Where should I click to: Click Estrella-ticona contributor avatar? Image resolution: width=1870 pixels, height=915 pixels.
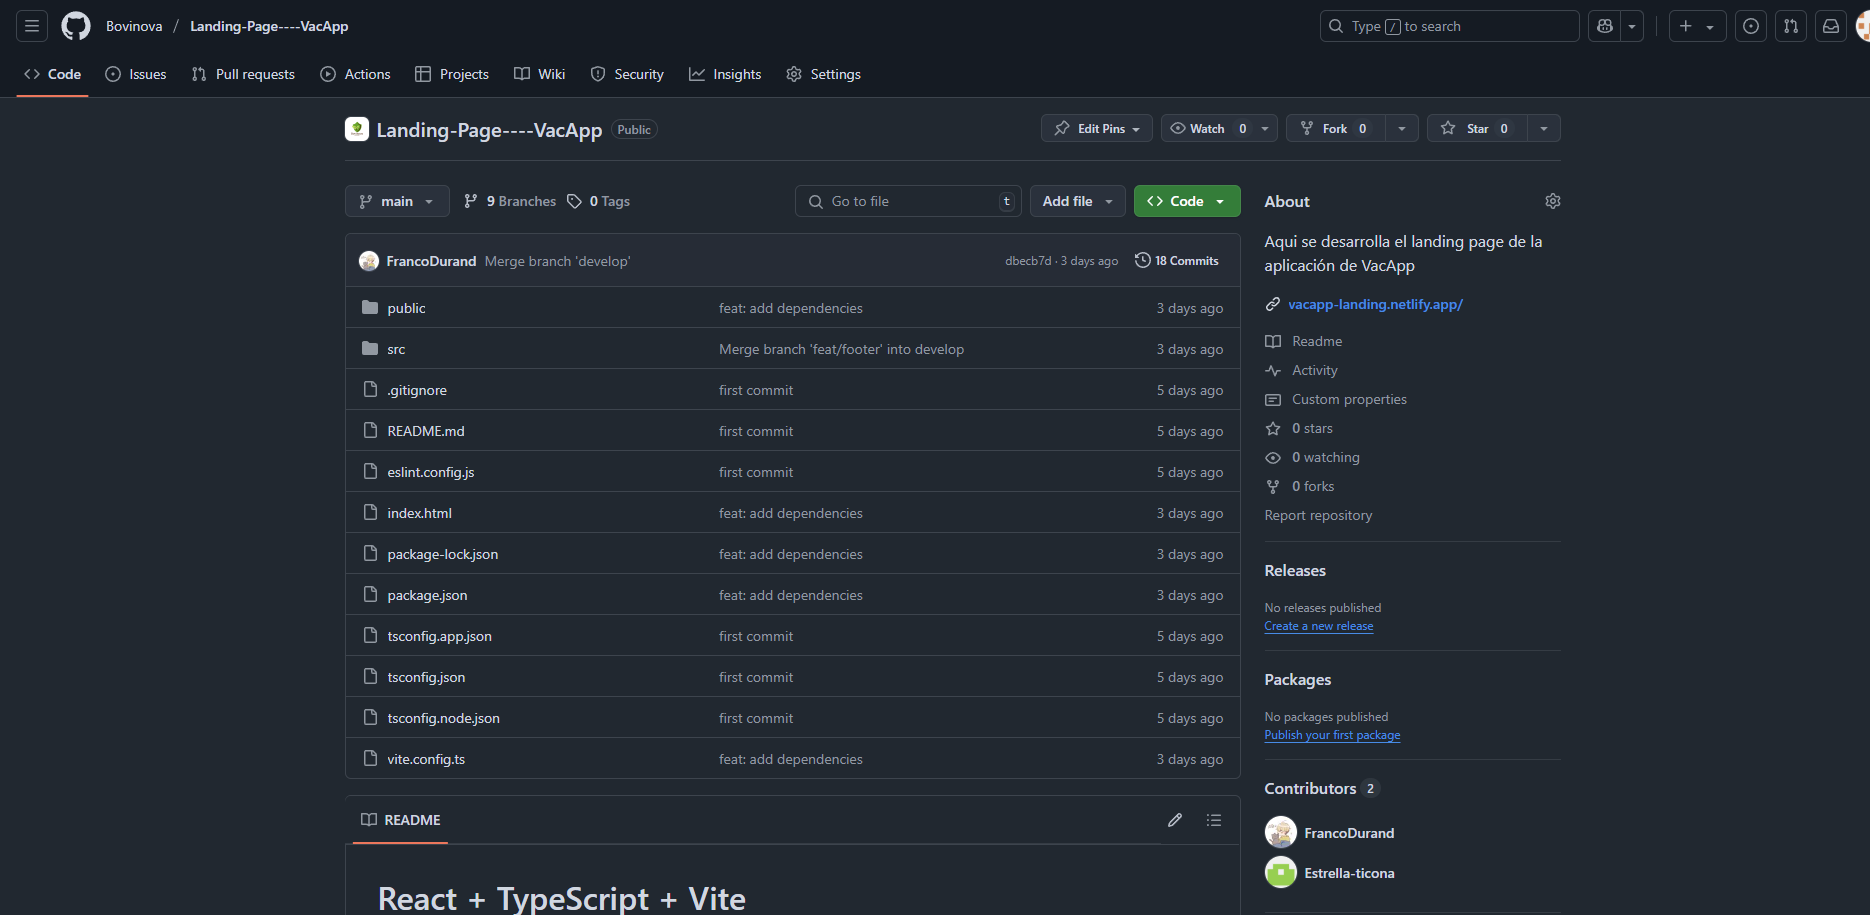(x=1281, y=872)
